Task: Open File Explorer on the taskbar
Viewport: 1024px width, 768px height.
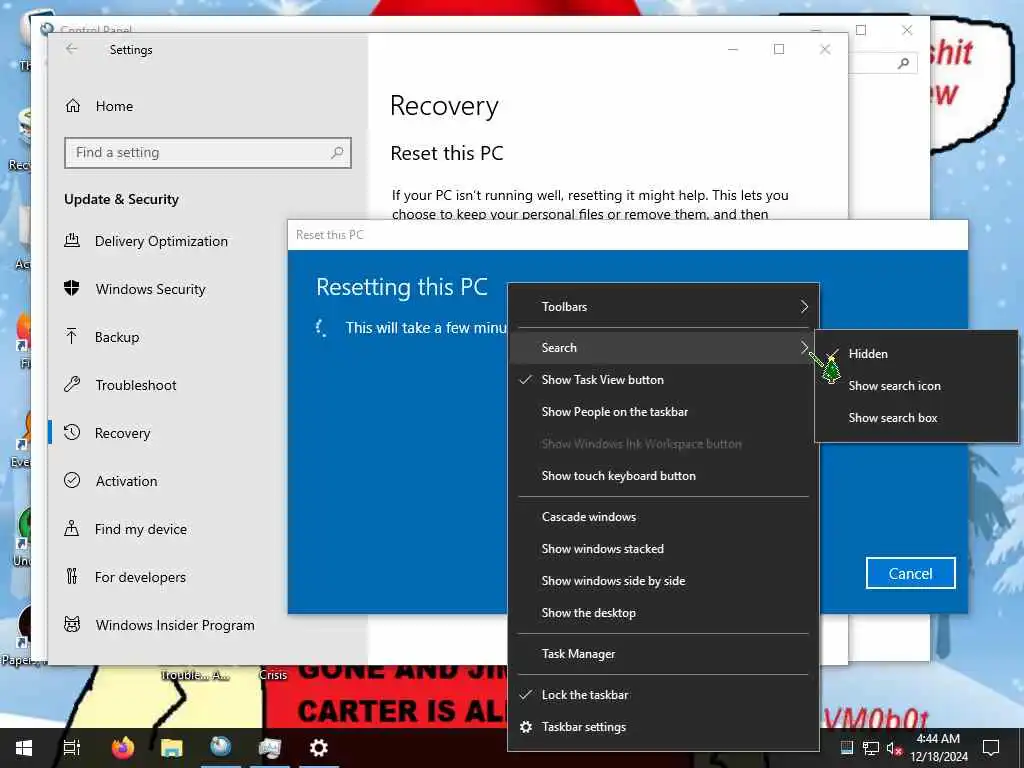Action: tap(172, 748)
